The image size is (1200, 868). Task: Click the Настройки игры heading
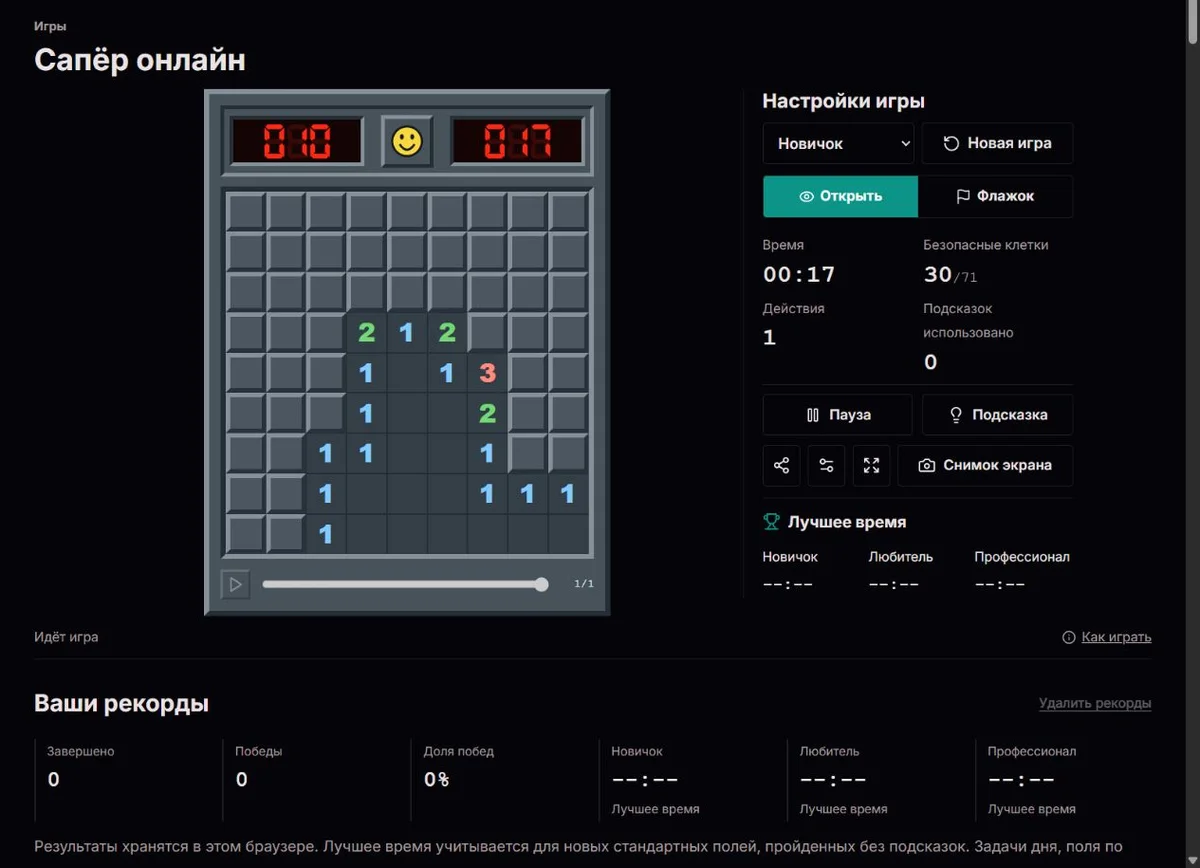click(x=843, y=101)
